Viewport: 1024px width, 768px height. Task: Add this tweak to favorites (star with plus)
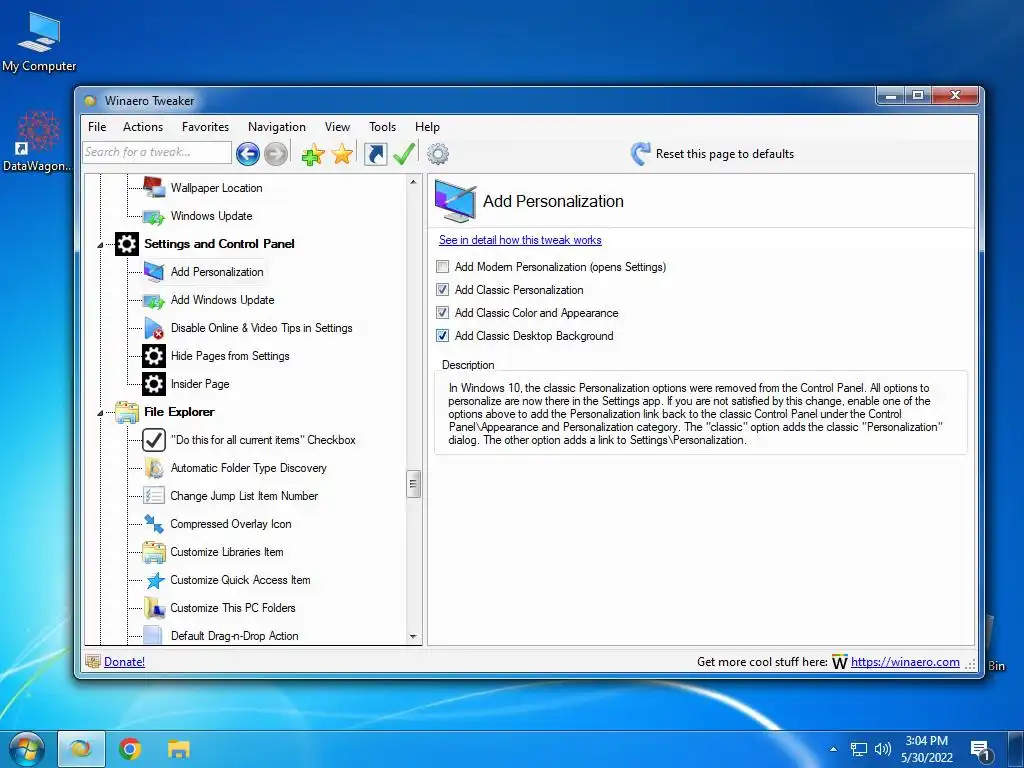(313, 154)
